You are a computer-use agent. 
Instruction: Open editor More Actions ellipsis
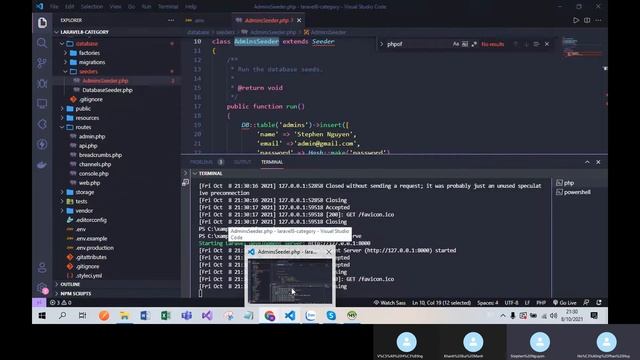[598, 20]
